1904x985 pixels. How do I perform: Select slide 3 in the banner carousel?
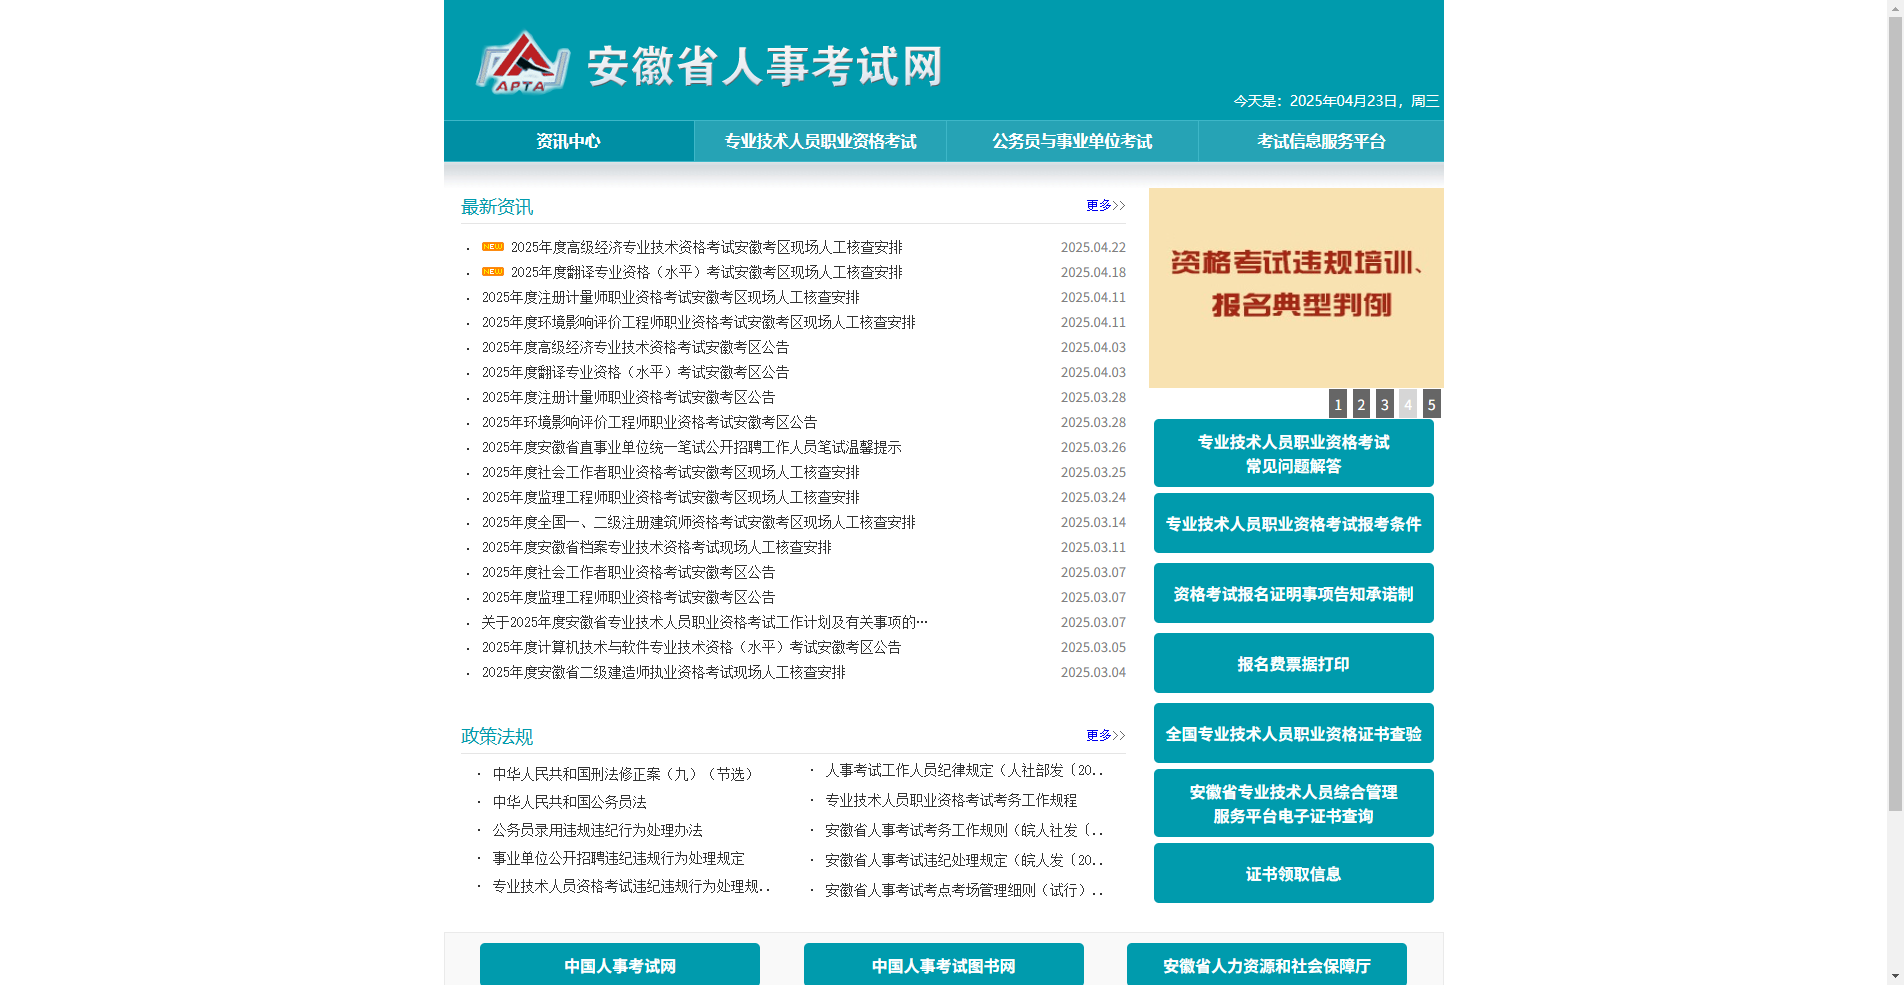1384,404
